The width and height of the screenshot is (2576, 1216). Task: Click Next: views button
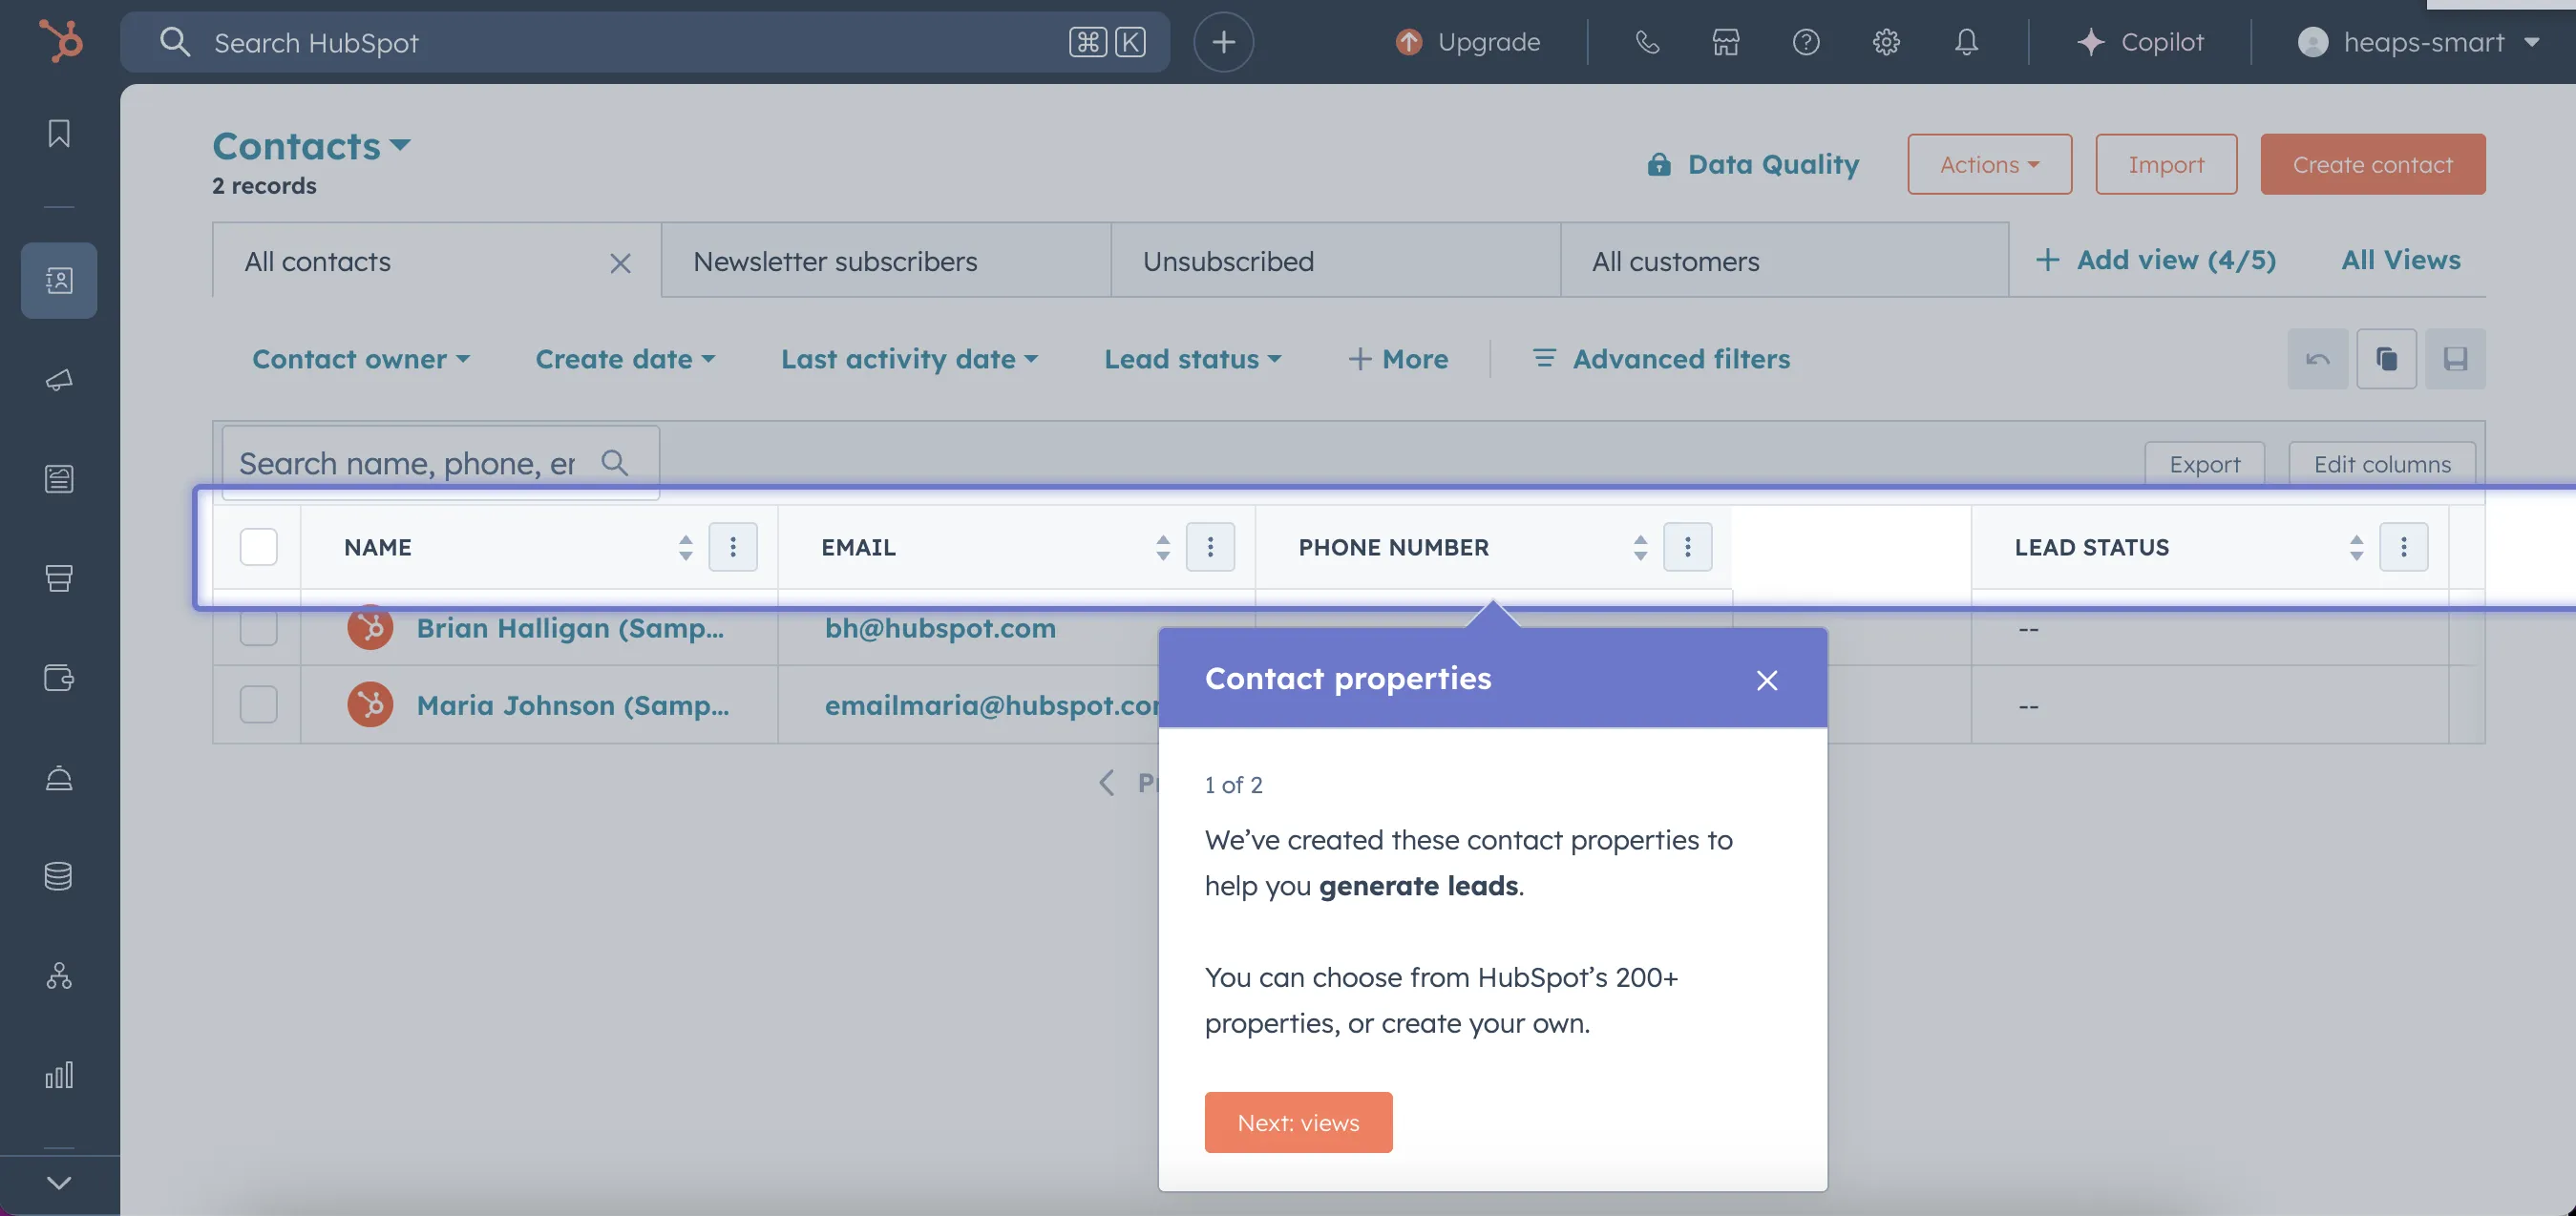(1298, 1122)
